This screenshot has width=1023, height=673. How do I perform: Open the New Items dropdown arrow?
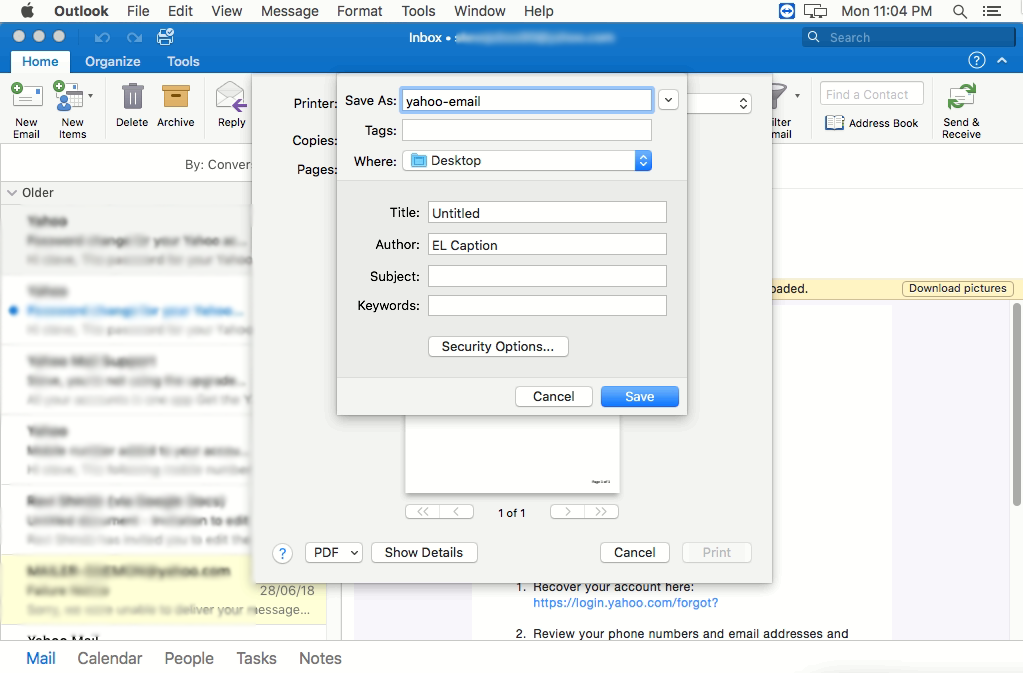point(91,96)
